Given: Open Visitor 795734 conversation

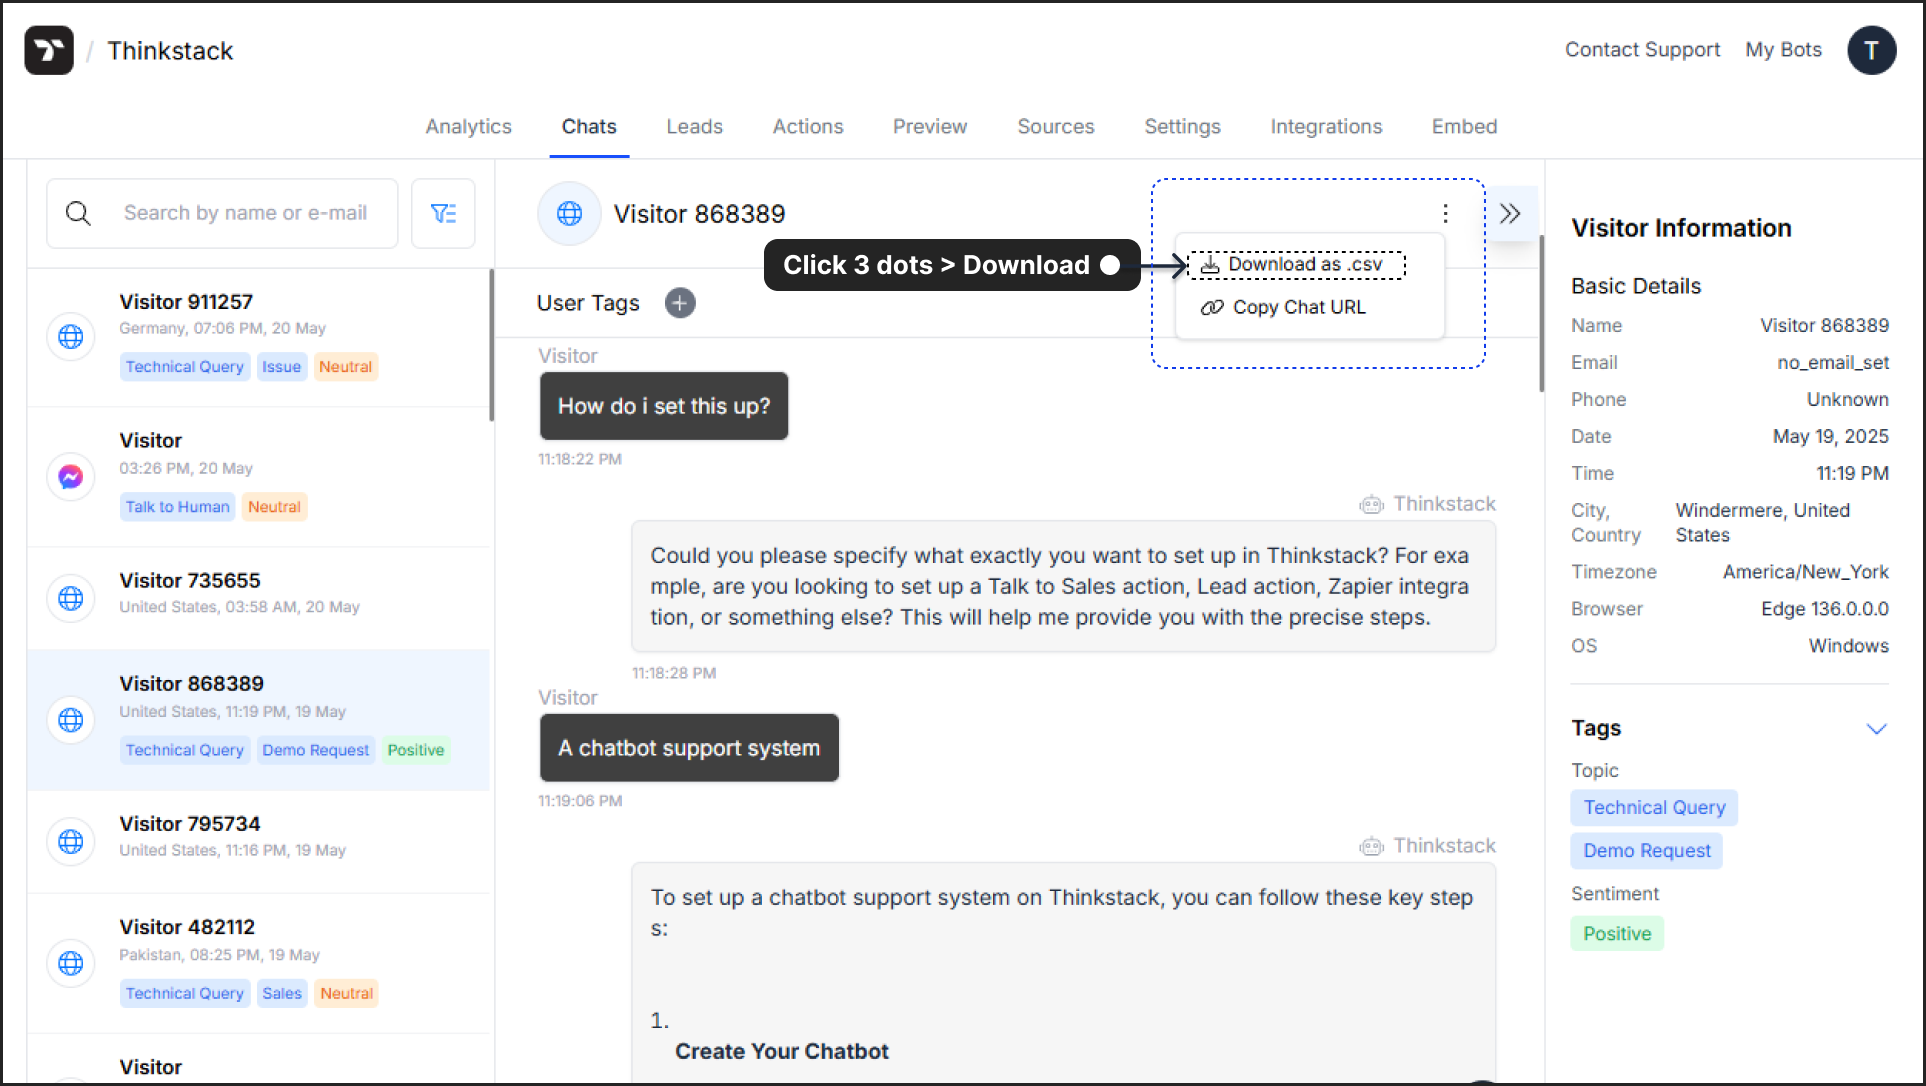Looking at the screenshot, I should coord(258,841).
